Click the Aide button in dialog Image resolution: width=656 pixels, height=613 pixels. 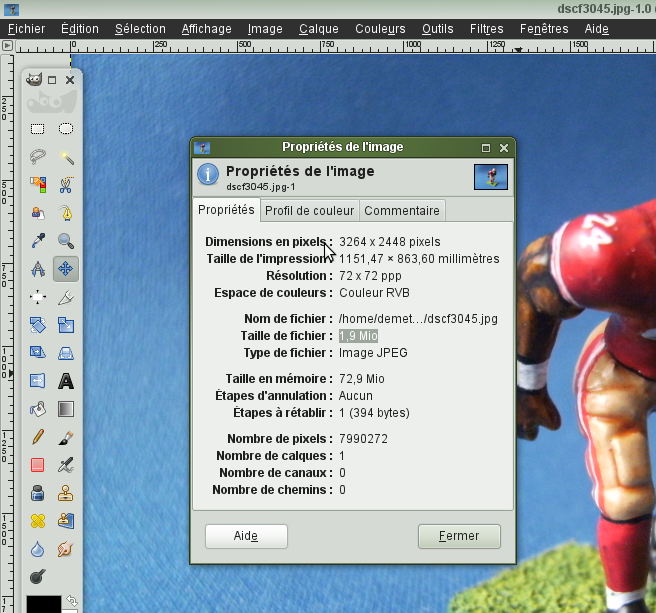click(x=246, y=536)
